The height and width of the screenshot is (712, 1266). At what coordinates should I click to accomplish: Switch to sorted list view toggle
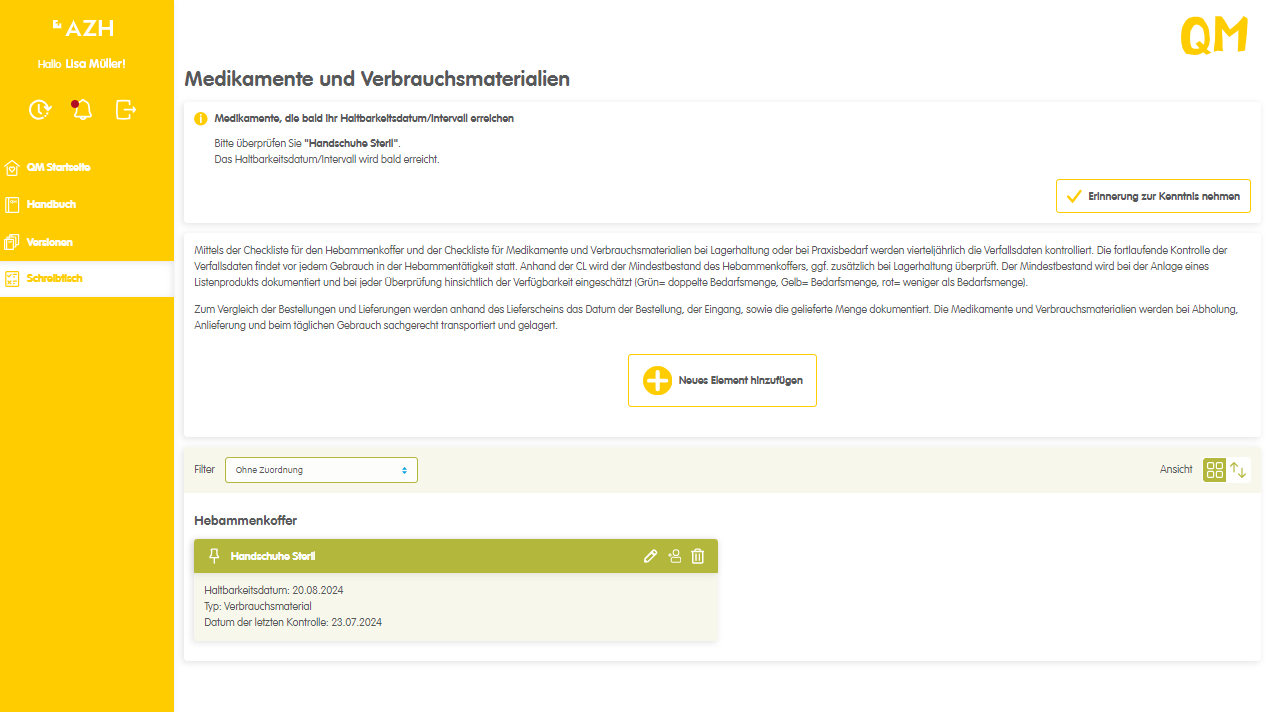tap(1239, 470)
